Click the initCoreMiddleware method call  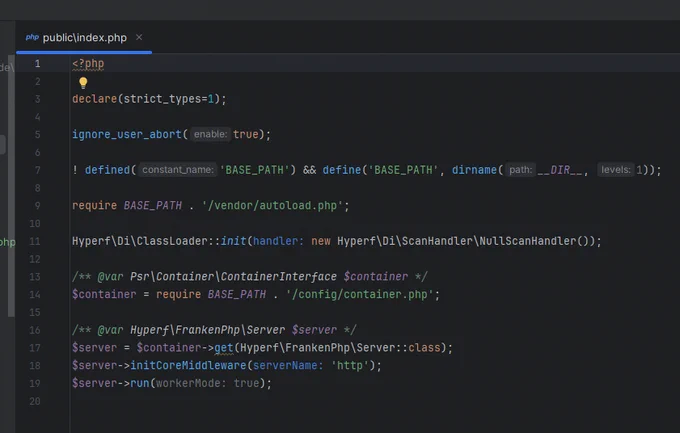pos(188,366)
